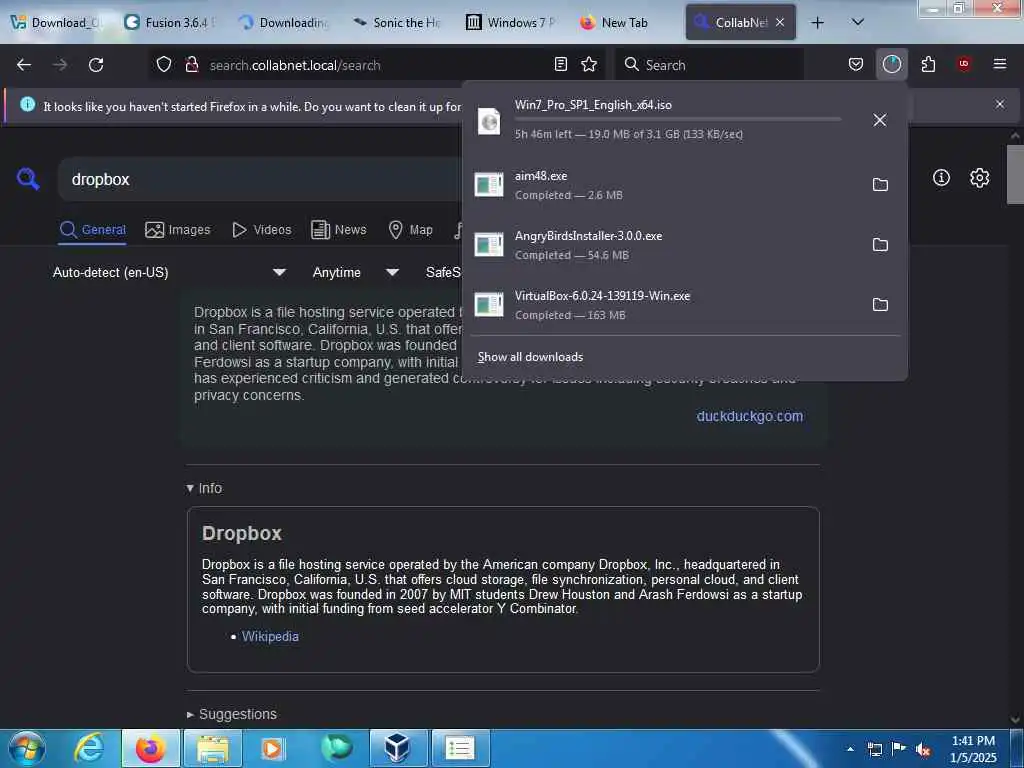1024x768 pixels.
Task: Open VirtualBox cube icon on taskbar
Action: pos(397,748)
